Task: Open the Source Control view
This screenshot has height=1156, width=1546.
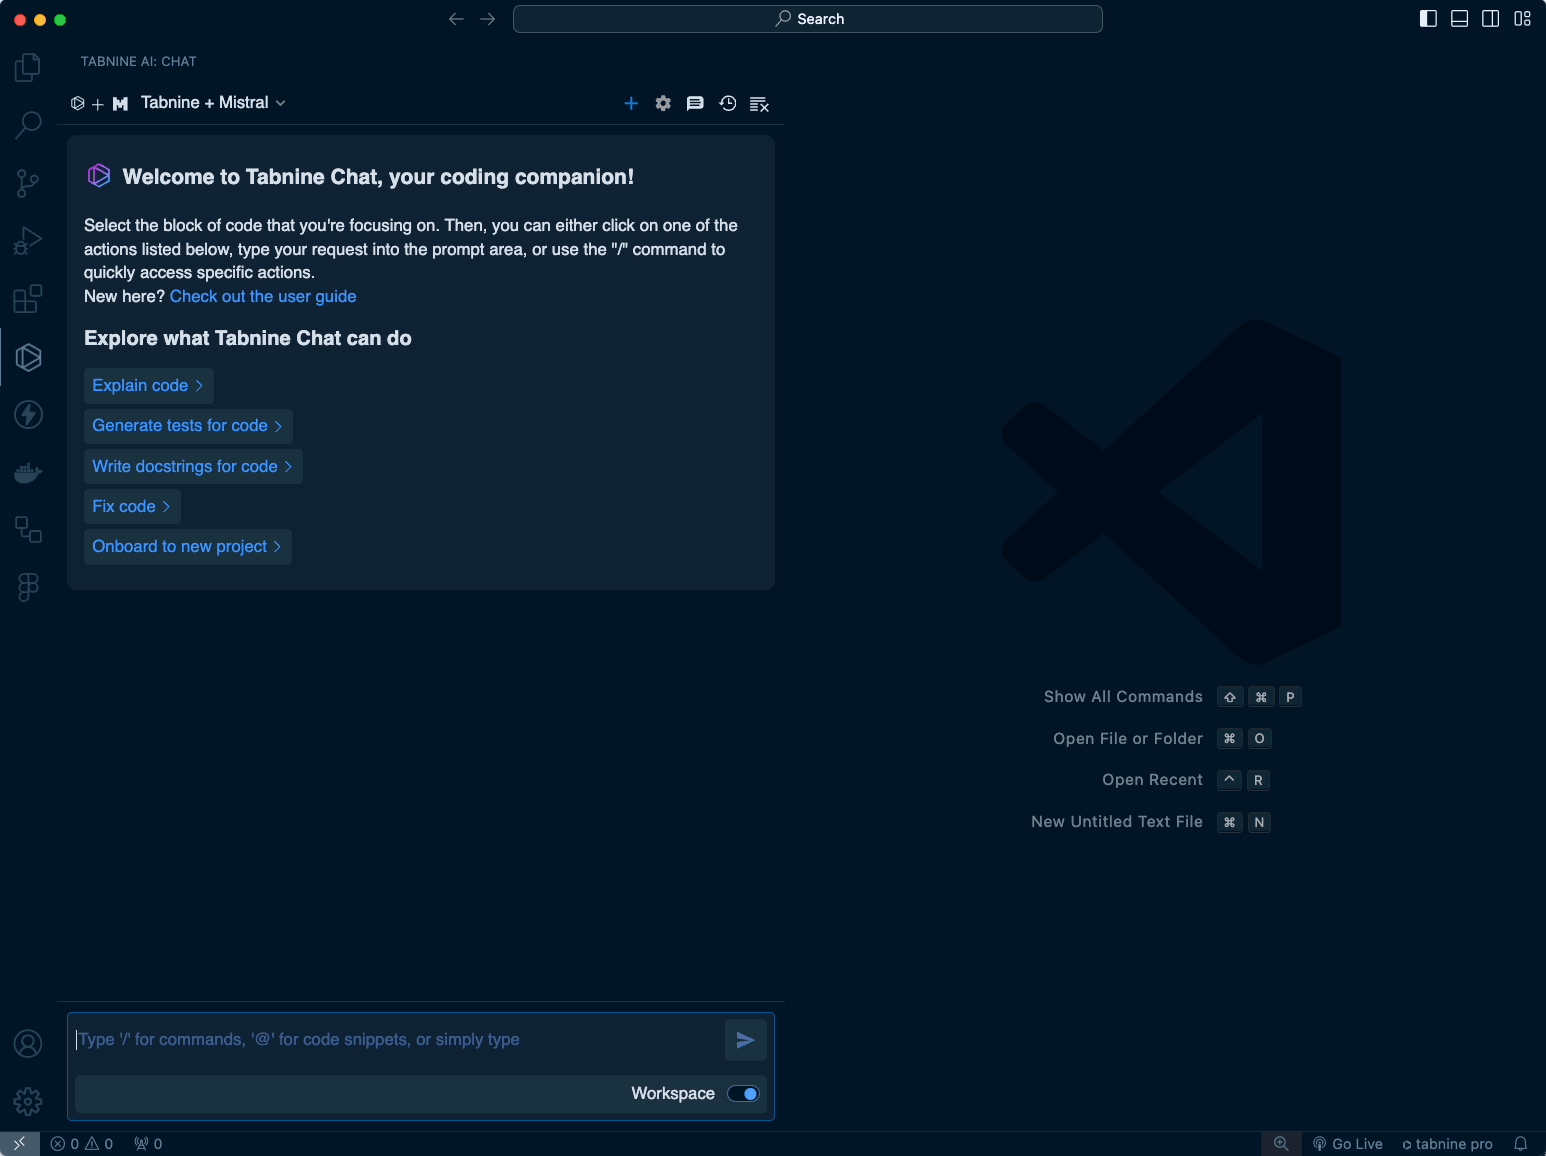Action: (28, 183)
